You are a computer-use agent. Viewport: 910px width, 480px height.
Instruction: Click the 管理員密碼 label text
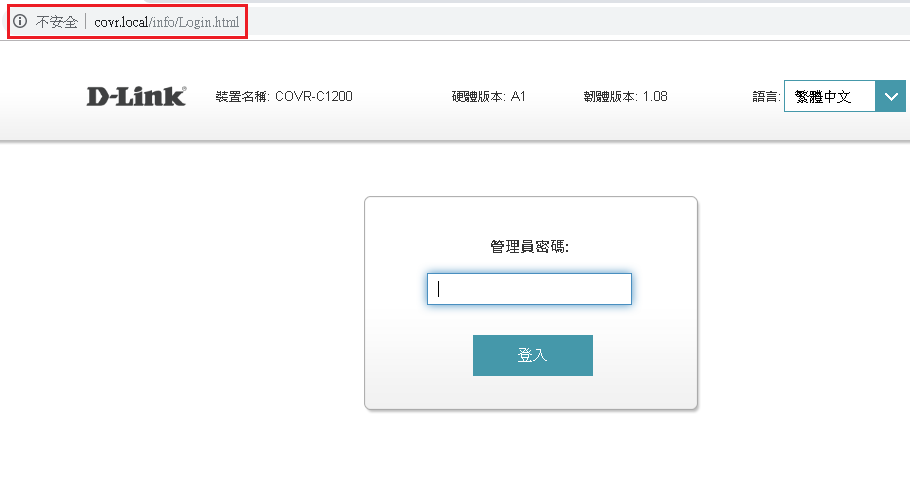529,246
